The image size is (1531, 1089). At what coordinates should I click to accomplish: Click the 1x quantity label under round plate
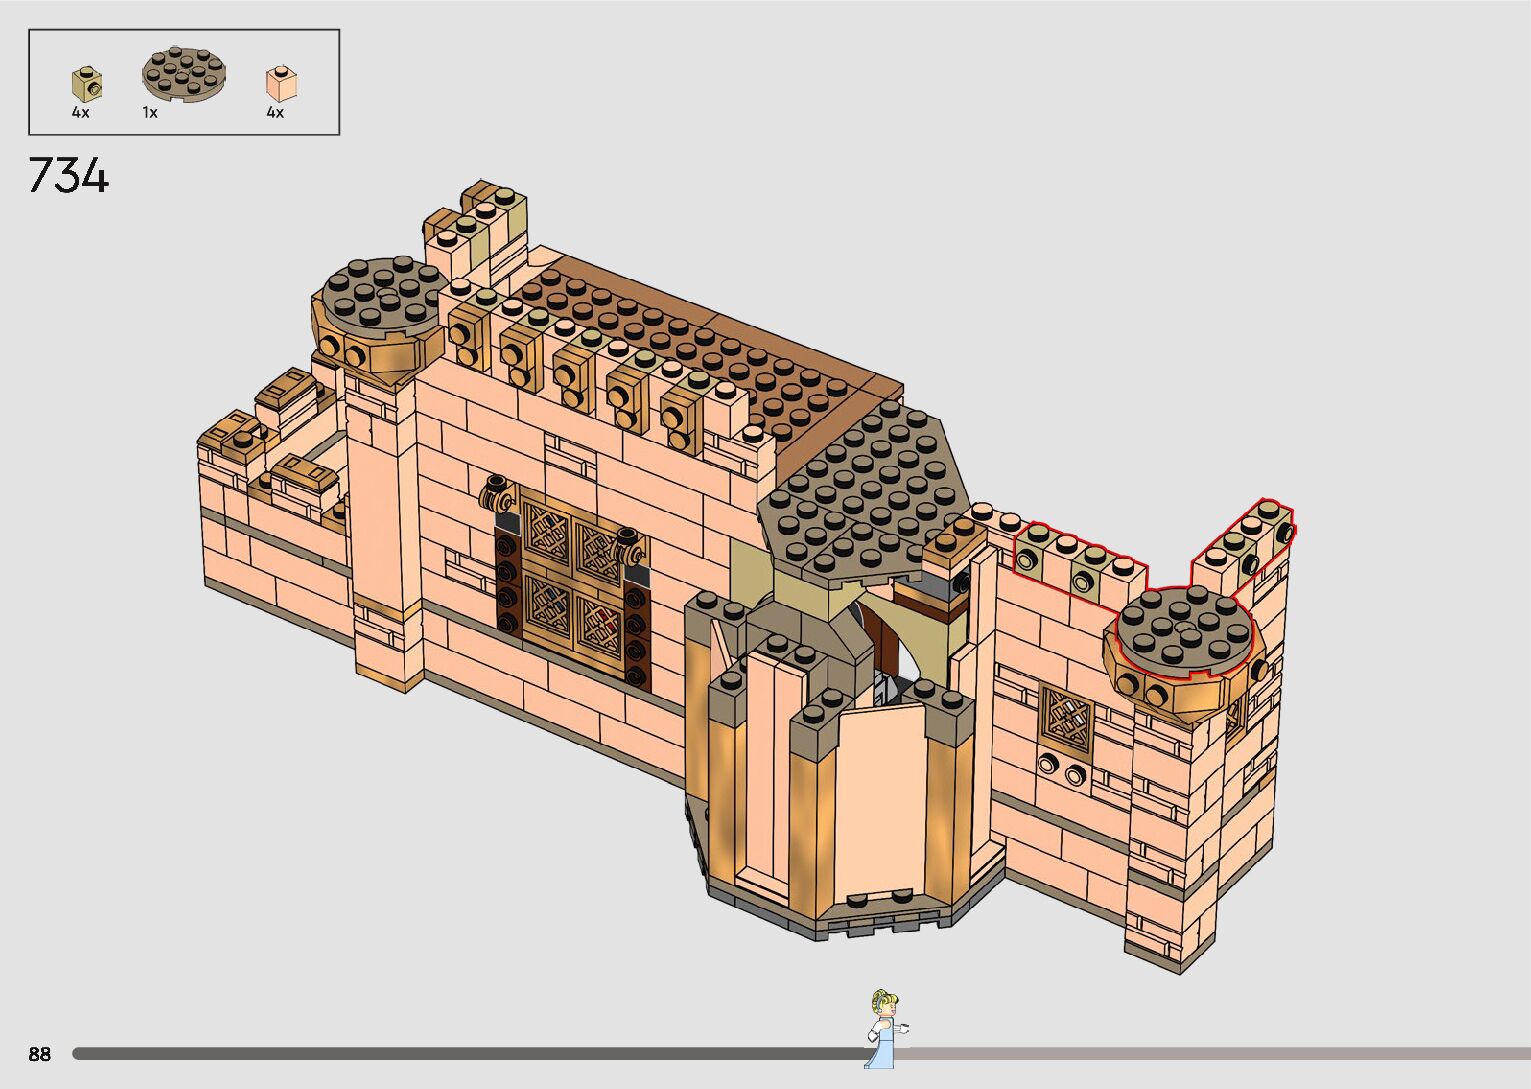(150, 113)
